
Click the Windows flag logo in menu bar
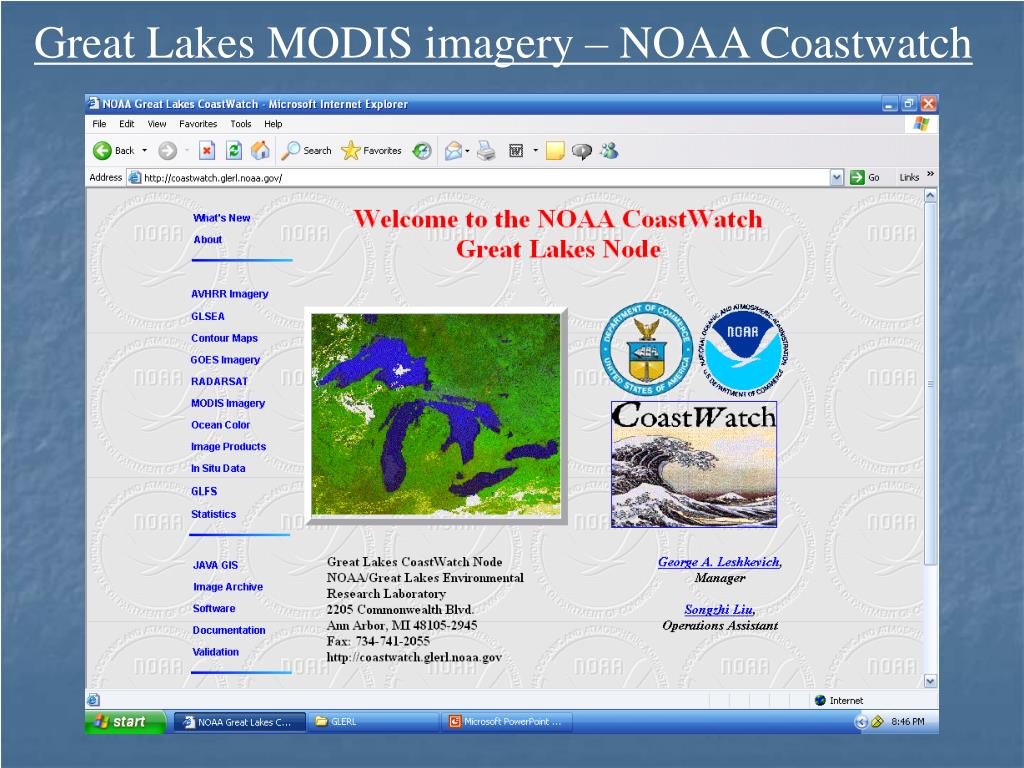click(x=921, y=123)
